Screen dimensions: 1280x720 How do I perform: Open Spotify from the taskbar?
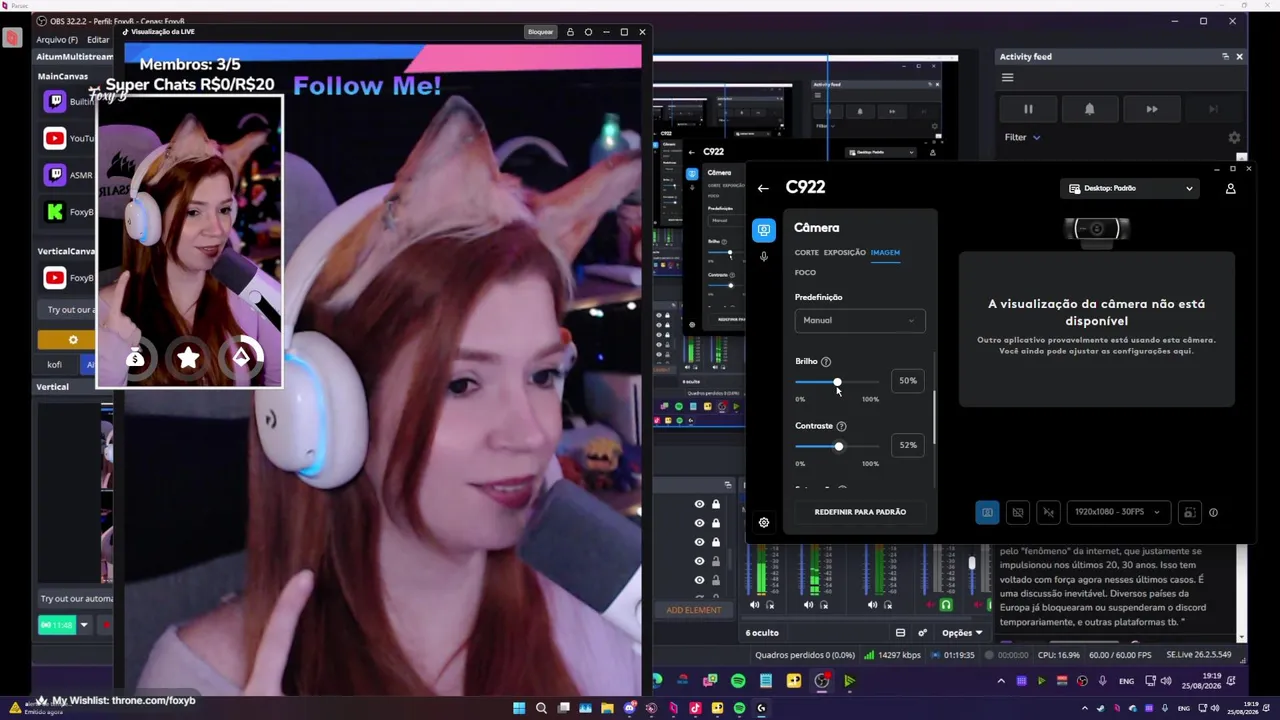click(738, 681)
